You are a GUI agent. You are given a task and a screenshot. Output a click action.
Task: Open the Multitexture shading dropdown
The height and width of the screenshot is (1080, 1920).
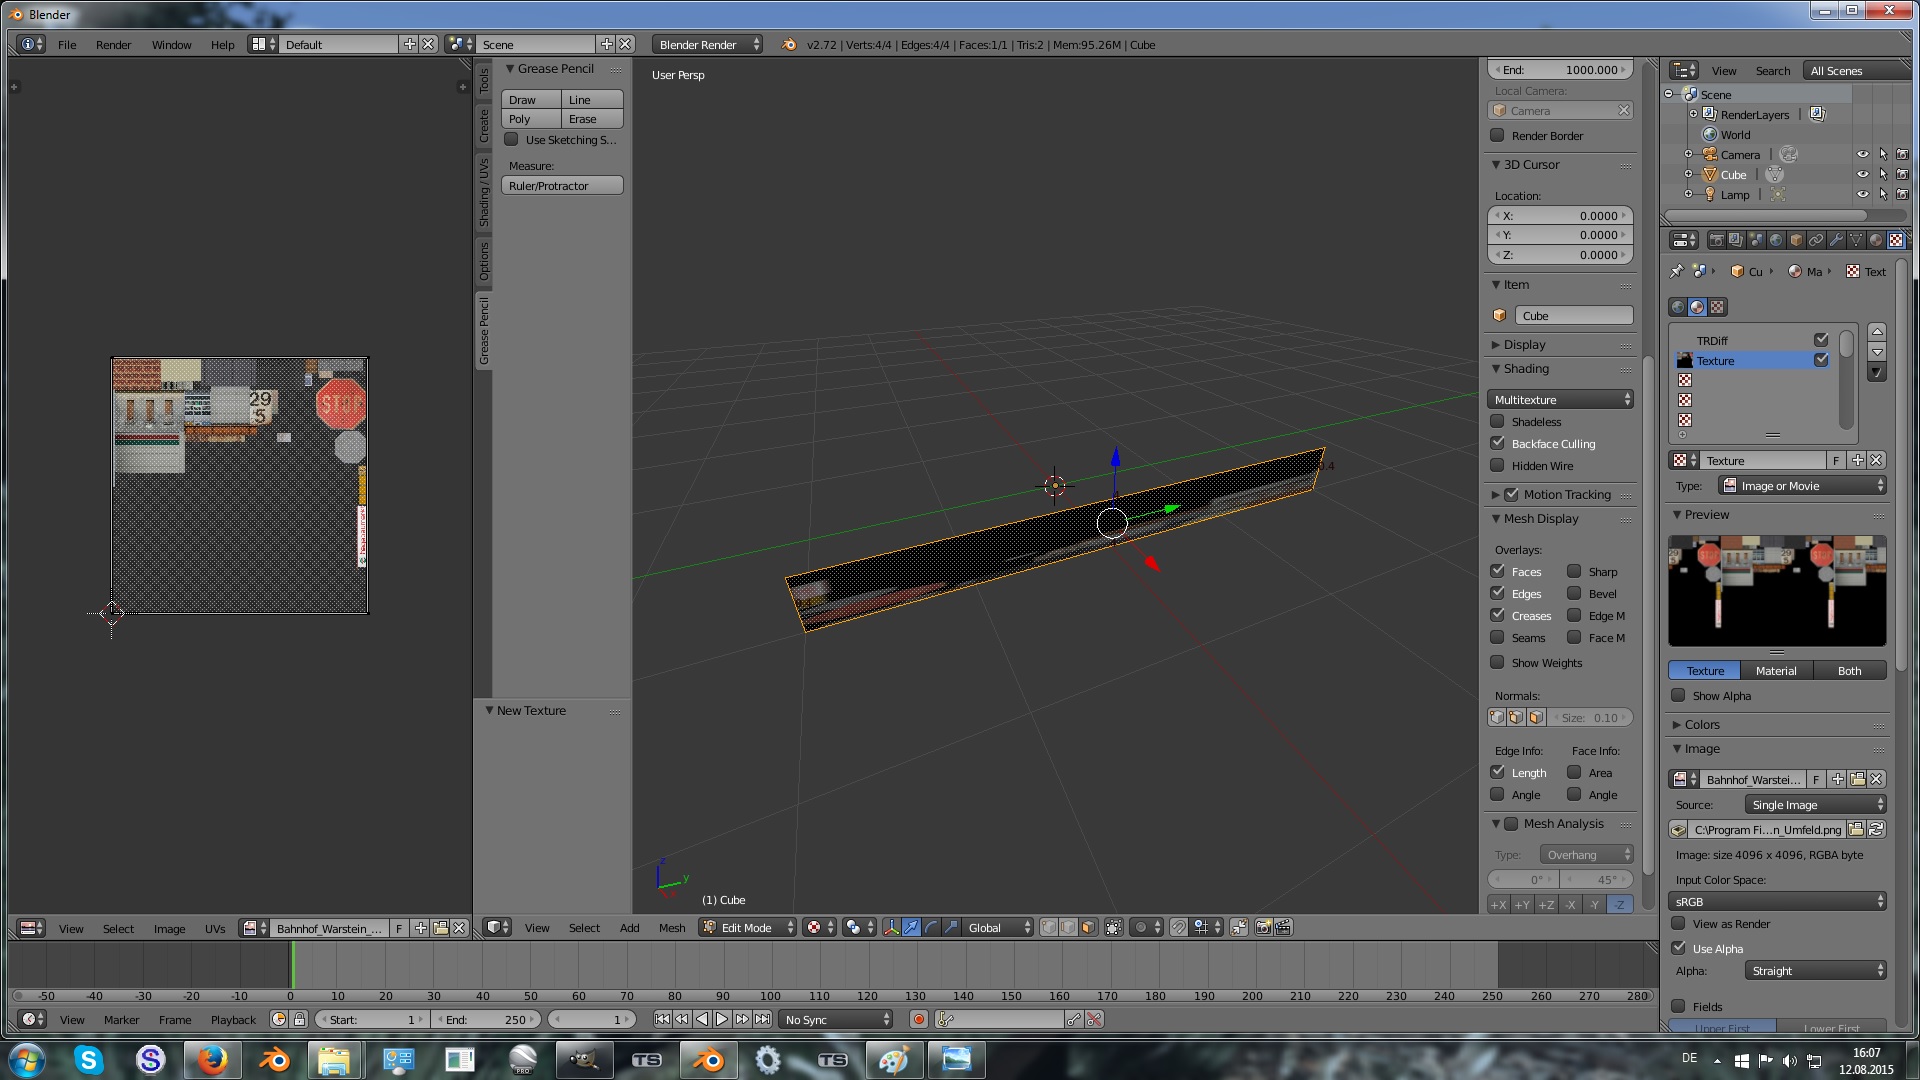tap(1560, 399)
